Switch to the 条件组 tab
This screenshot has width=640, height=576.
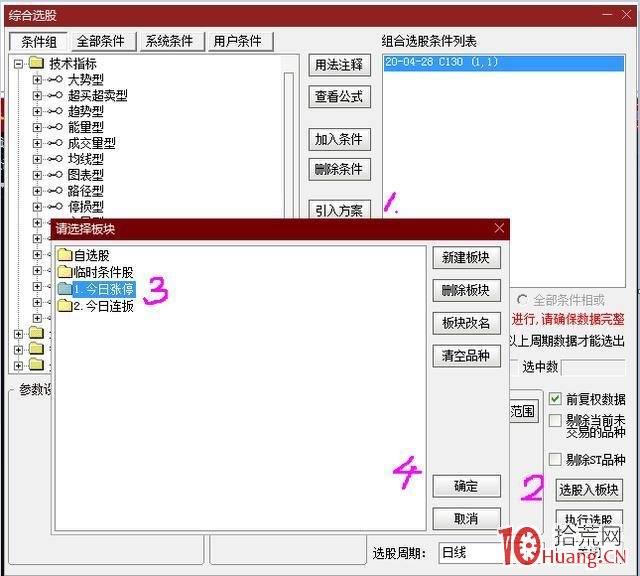point(38,42)
